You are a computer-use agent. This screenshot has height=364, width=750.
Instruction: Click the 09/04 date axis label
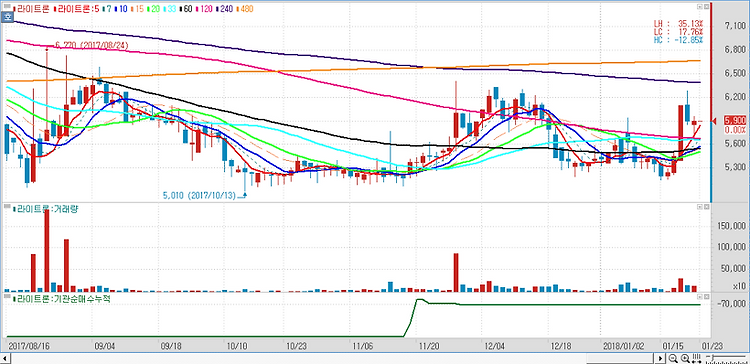pos(104,345)
